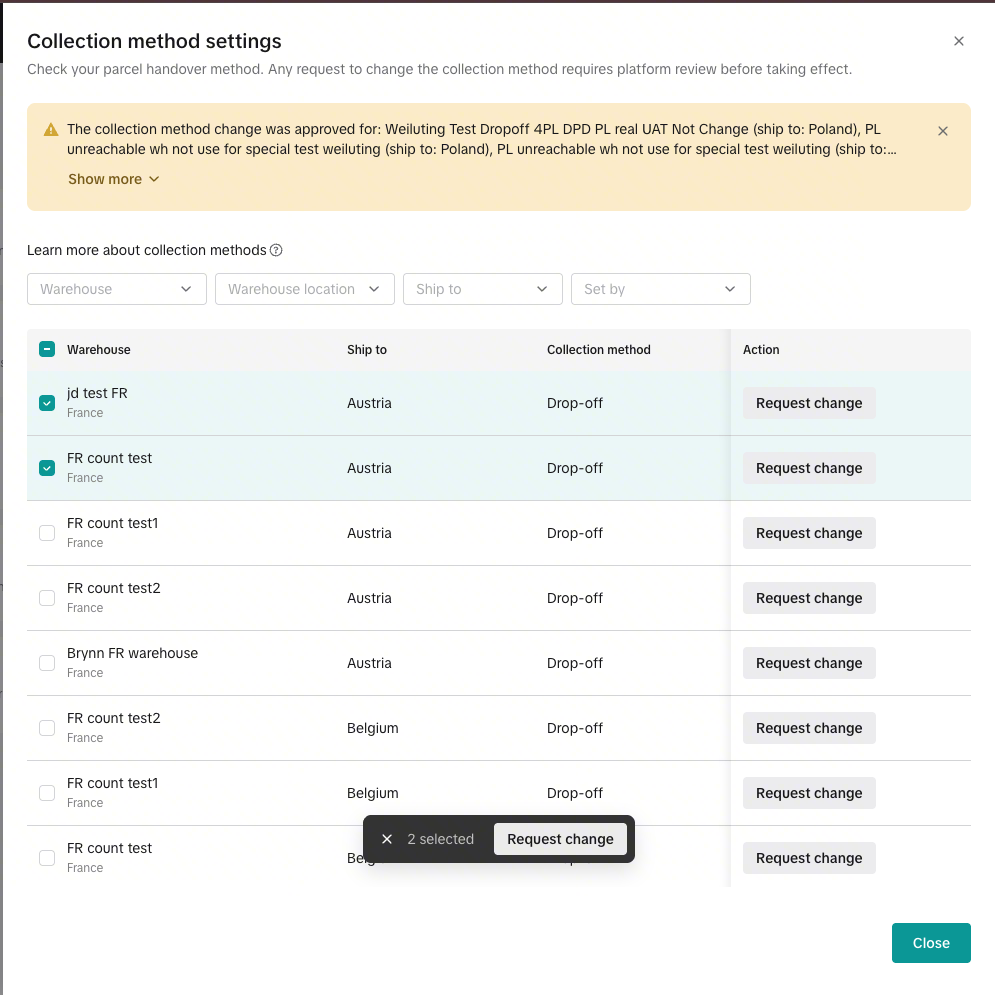
Task: Check the Brynn FR warehouse row
Action: [x=47, y=663]
